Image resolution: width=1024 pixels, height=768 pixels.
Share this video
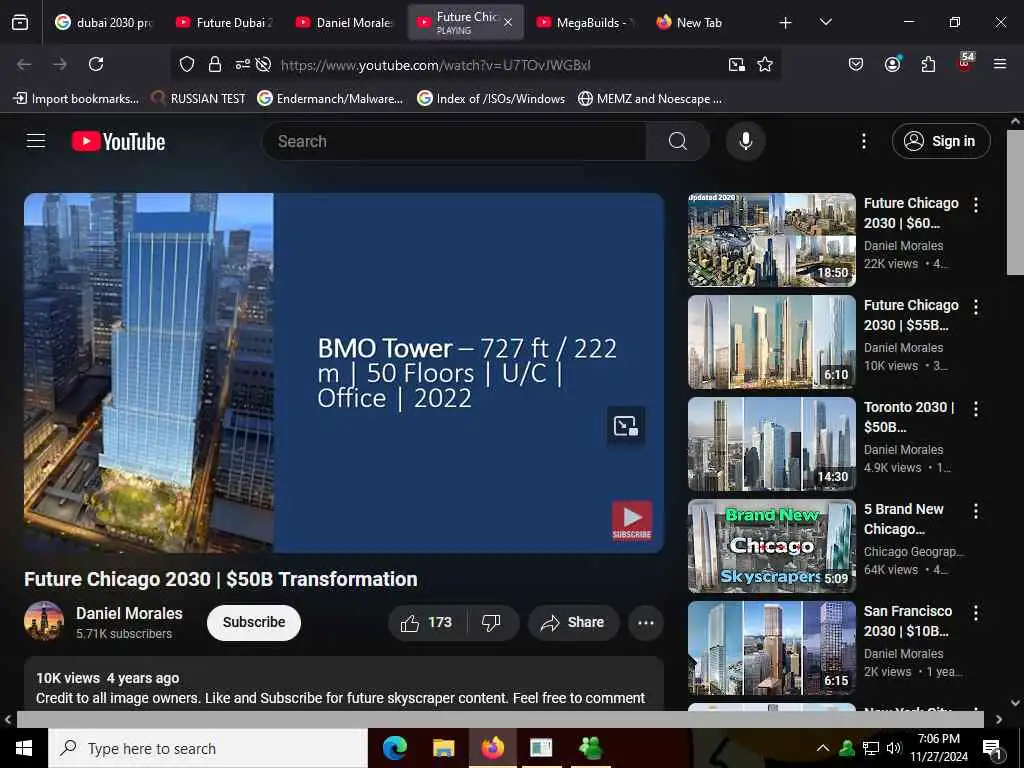coord(573,622)
